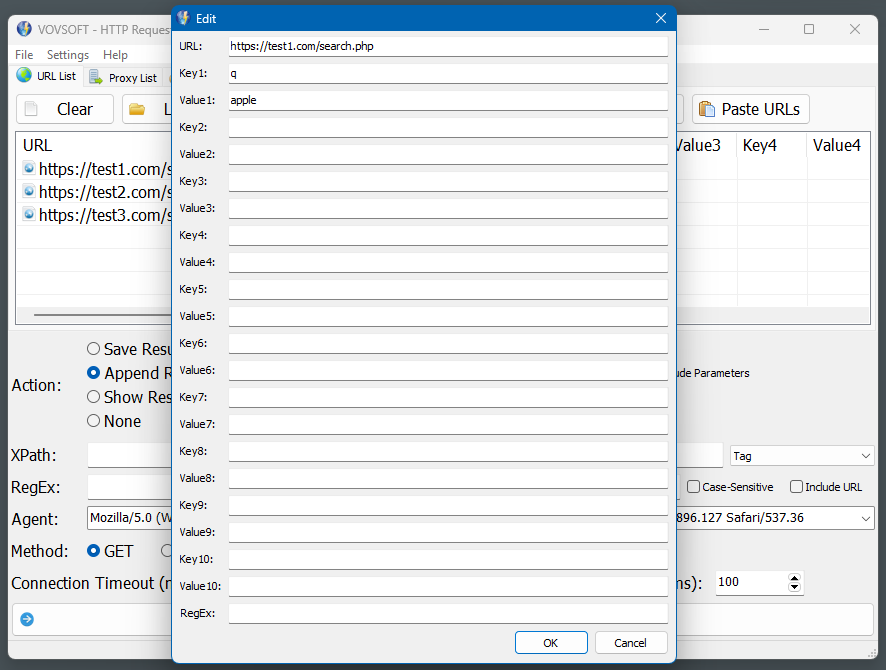Open the Settings menu
886x670 pixels.
pyautogui.click(x=68, y=55)
